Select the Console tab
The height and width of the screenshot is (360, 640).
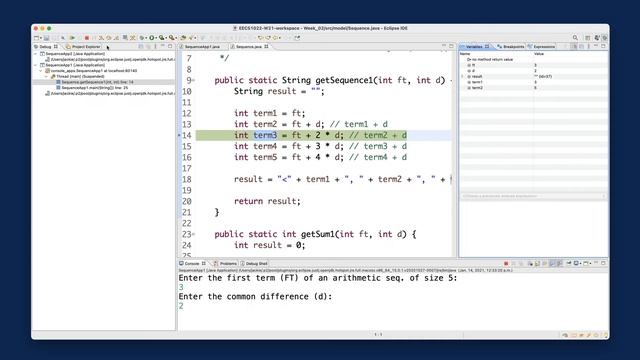pos(192,264)
